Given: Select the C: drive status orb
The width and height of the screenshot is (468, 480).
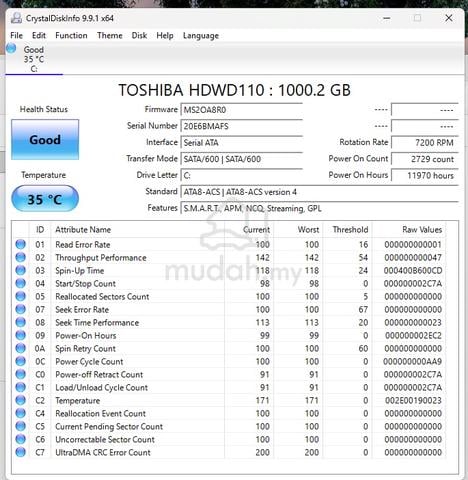Looking at the screenshot, I should (11, 48).
